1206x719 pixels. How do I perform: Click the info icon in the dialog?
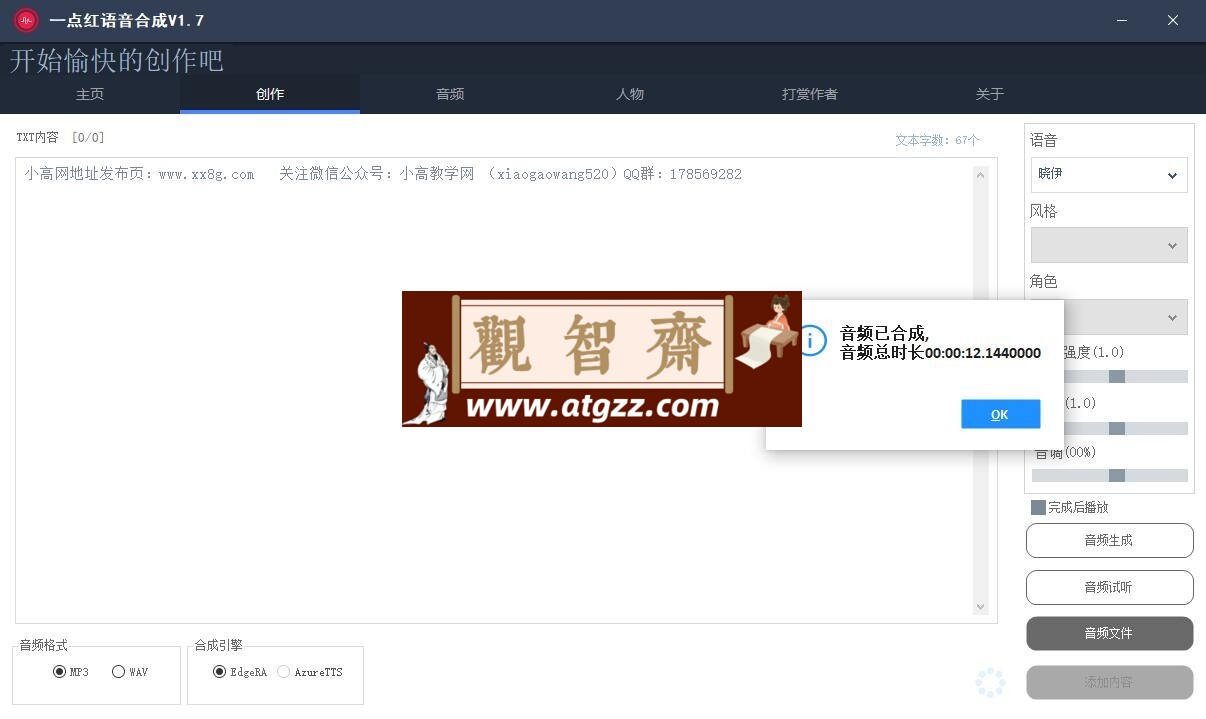(x=810, y=340)
